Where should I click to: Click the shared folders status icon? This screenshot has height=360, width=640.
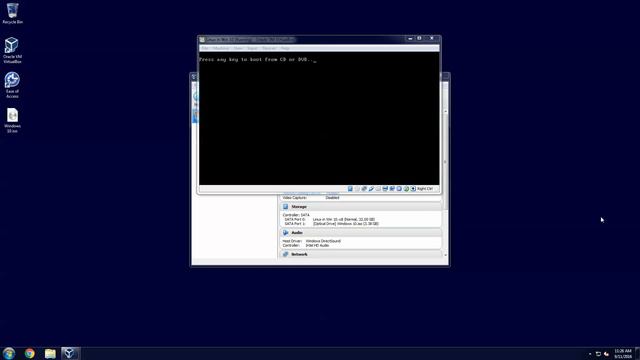(x=378, y=189)
